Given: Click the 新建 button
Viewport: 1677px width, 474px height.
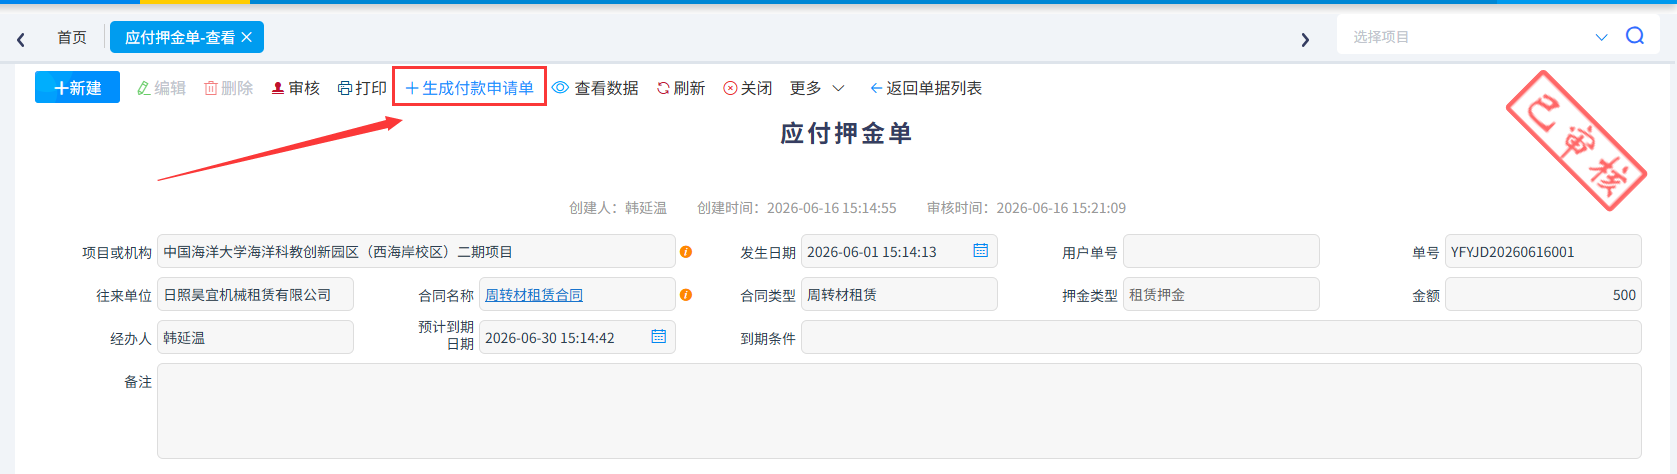Looking at the screenshot, I should [77, 87].
